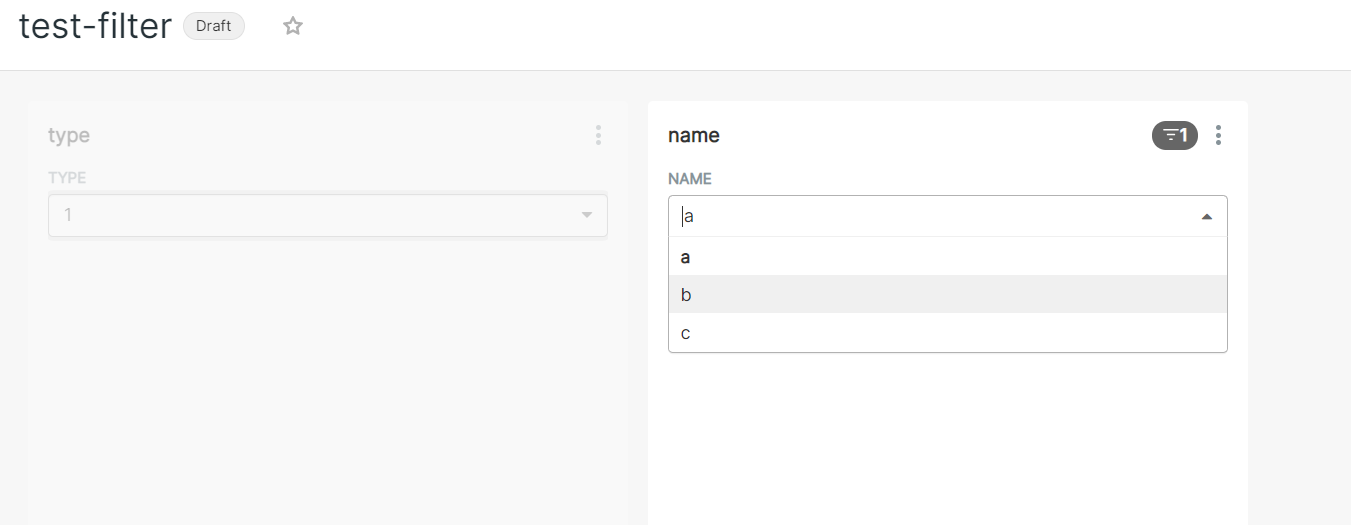The width and height of the screenshot is (1351, 525).
Task: Focus the NAME search input field
Action: point(935,216)
